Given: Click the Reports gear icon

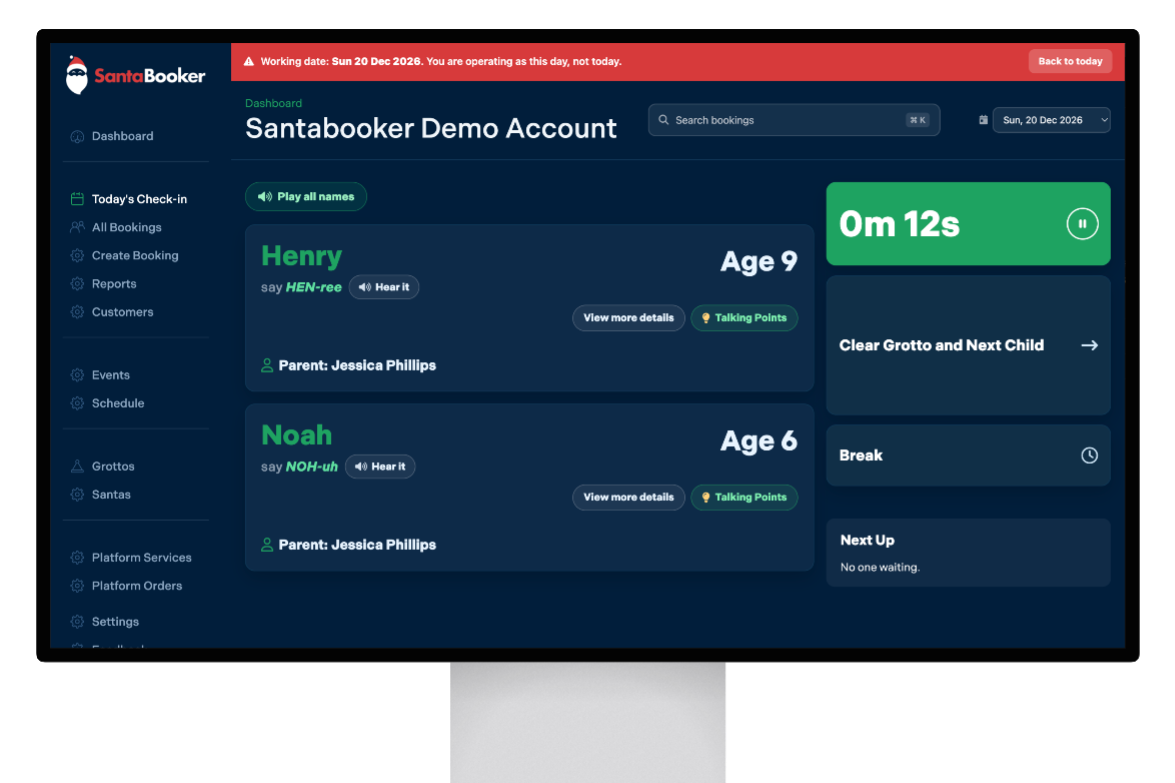Looking at the screenshot, I should click(x=77, y=284).
